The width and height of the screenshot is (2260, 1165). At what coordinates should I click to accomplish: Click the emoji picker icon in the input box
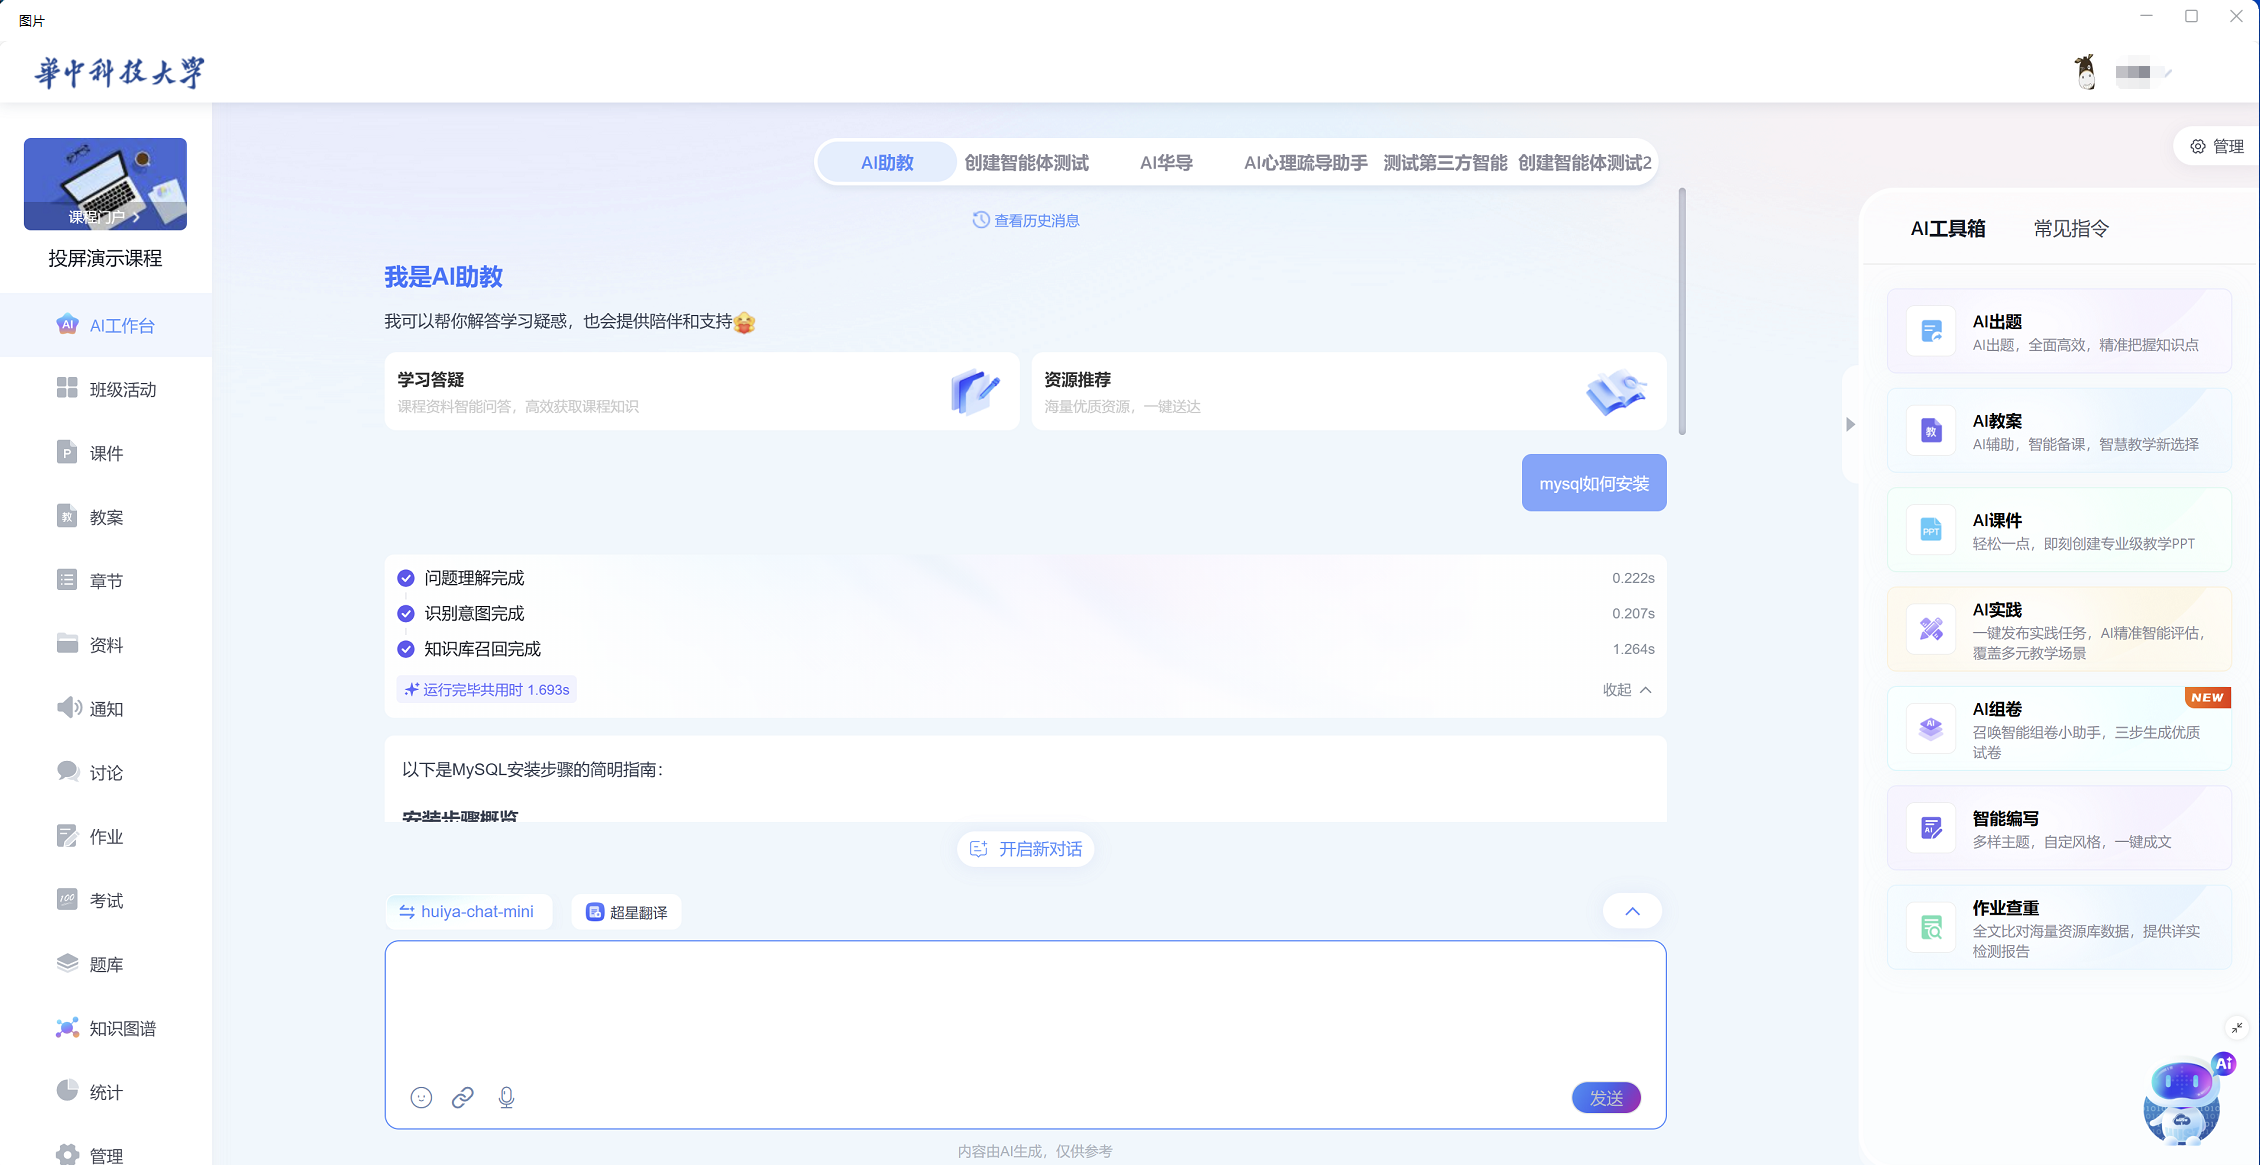coord(421,1097)
